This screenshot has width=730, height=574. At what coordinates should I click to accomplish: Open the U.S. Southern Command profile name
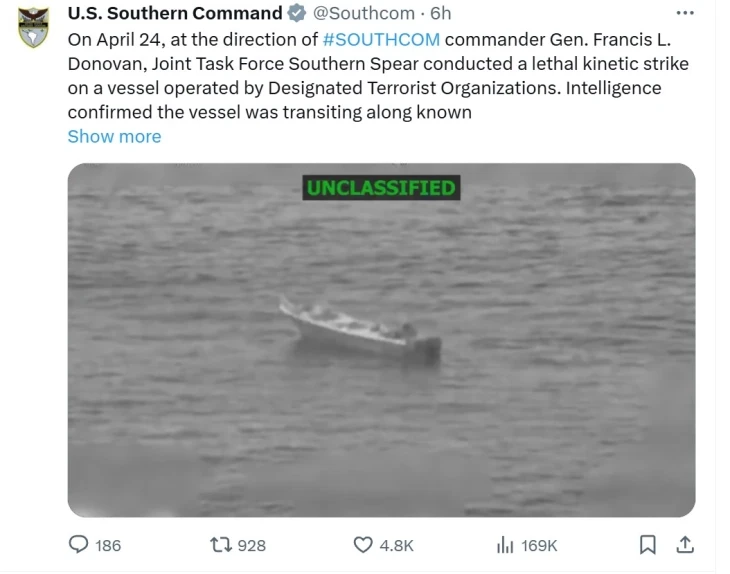(x=175, y=14)
